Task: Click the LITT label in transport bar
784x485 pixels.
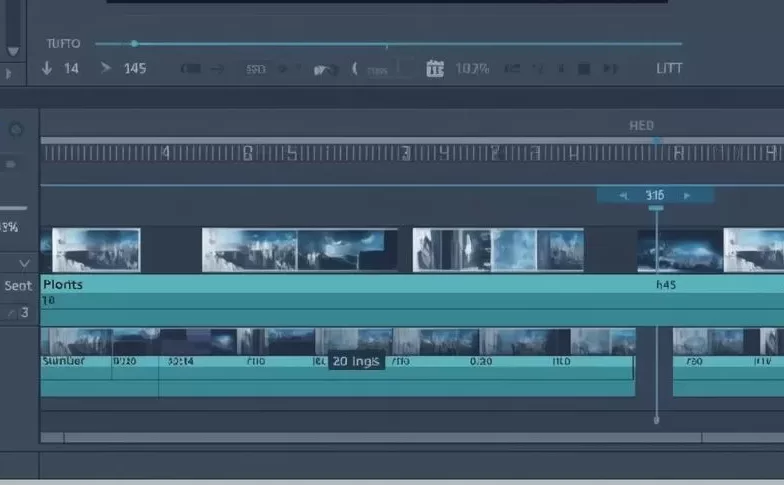Action: (x=668, y=69)
